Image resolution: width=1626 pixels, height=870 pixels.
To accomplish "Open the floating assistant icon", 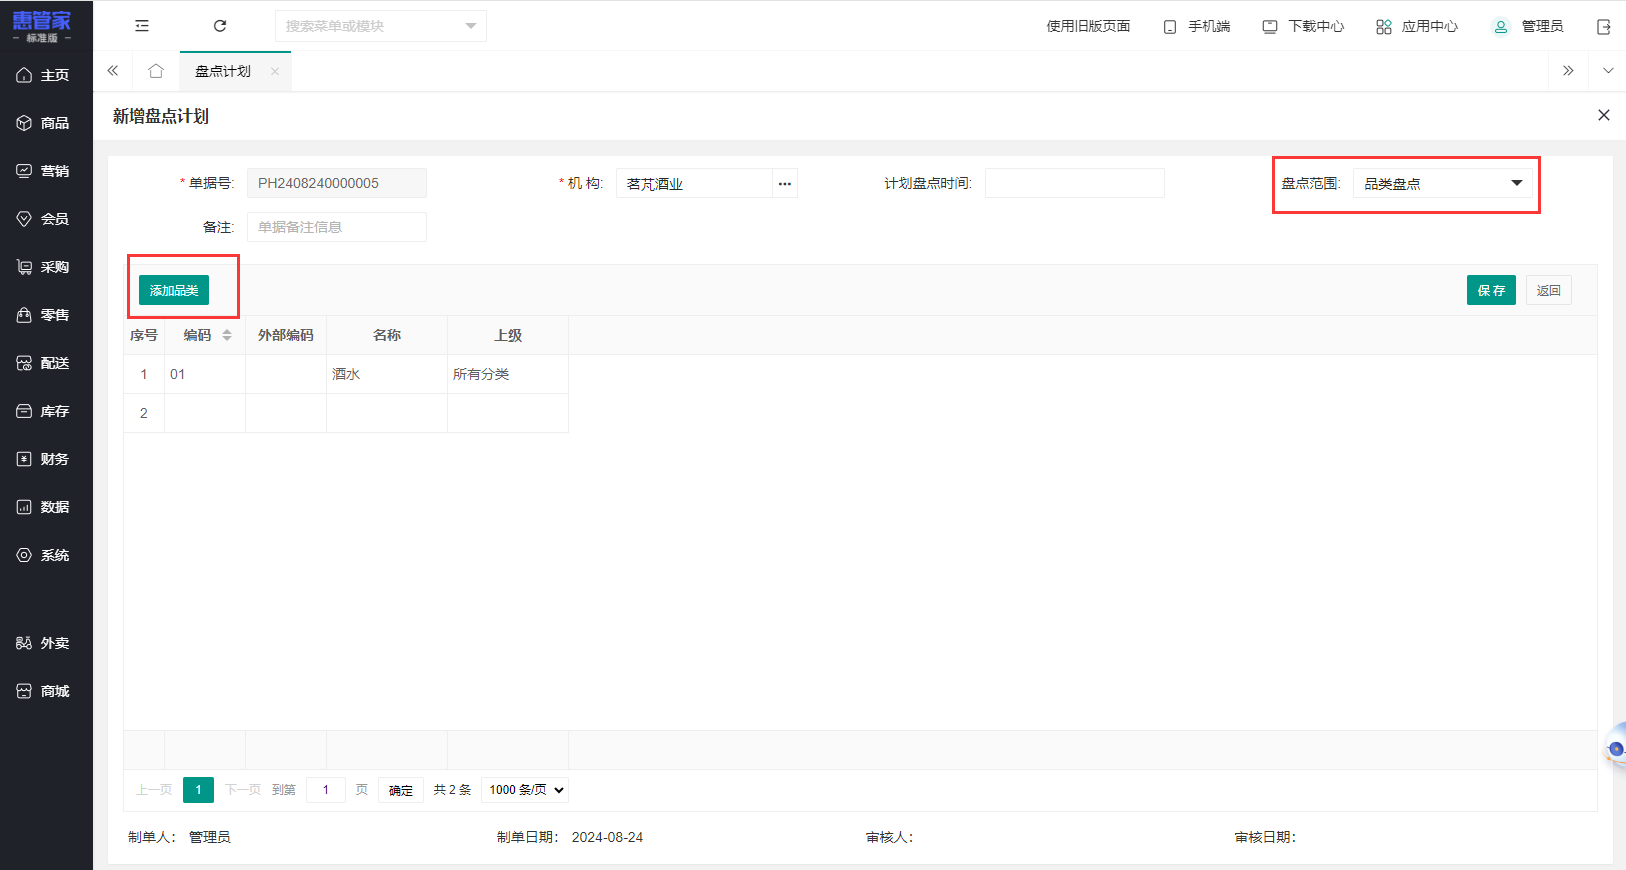I will [1615, 749].
